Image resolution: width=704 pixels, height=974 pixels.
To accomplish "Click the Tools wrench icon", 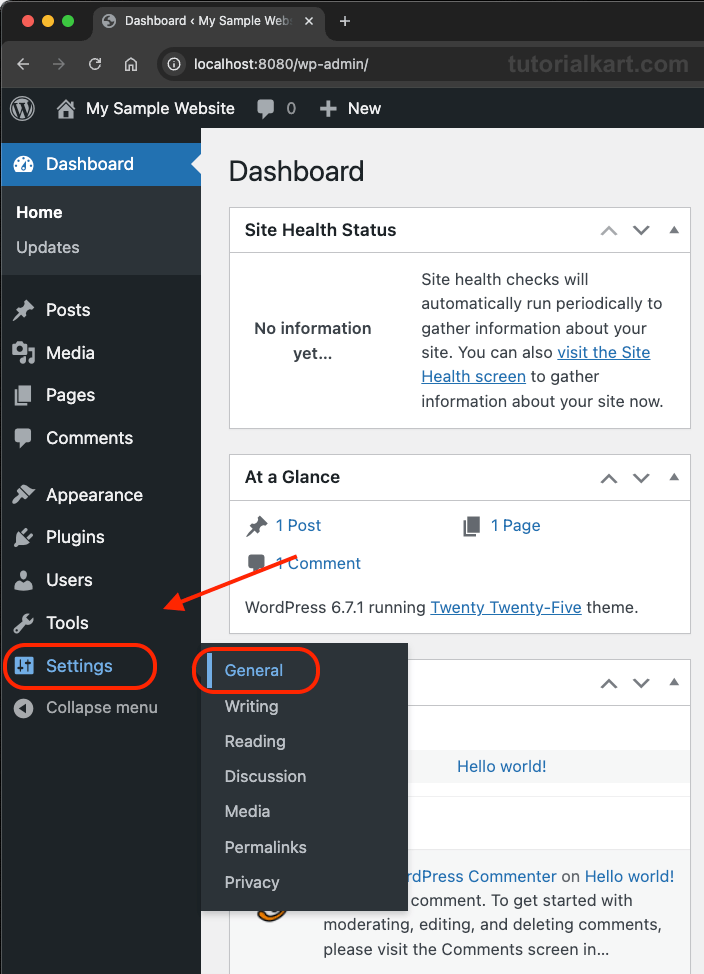I will [24, 623].
